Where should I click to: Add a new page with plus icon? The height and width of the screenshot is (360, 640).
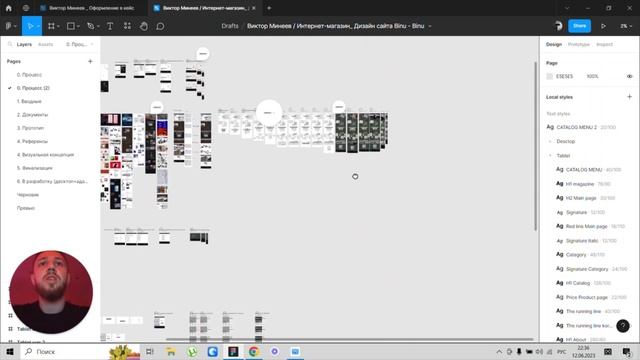coord(90,61)
